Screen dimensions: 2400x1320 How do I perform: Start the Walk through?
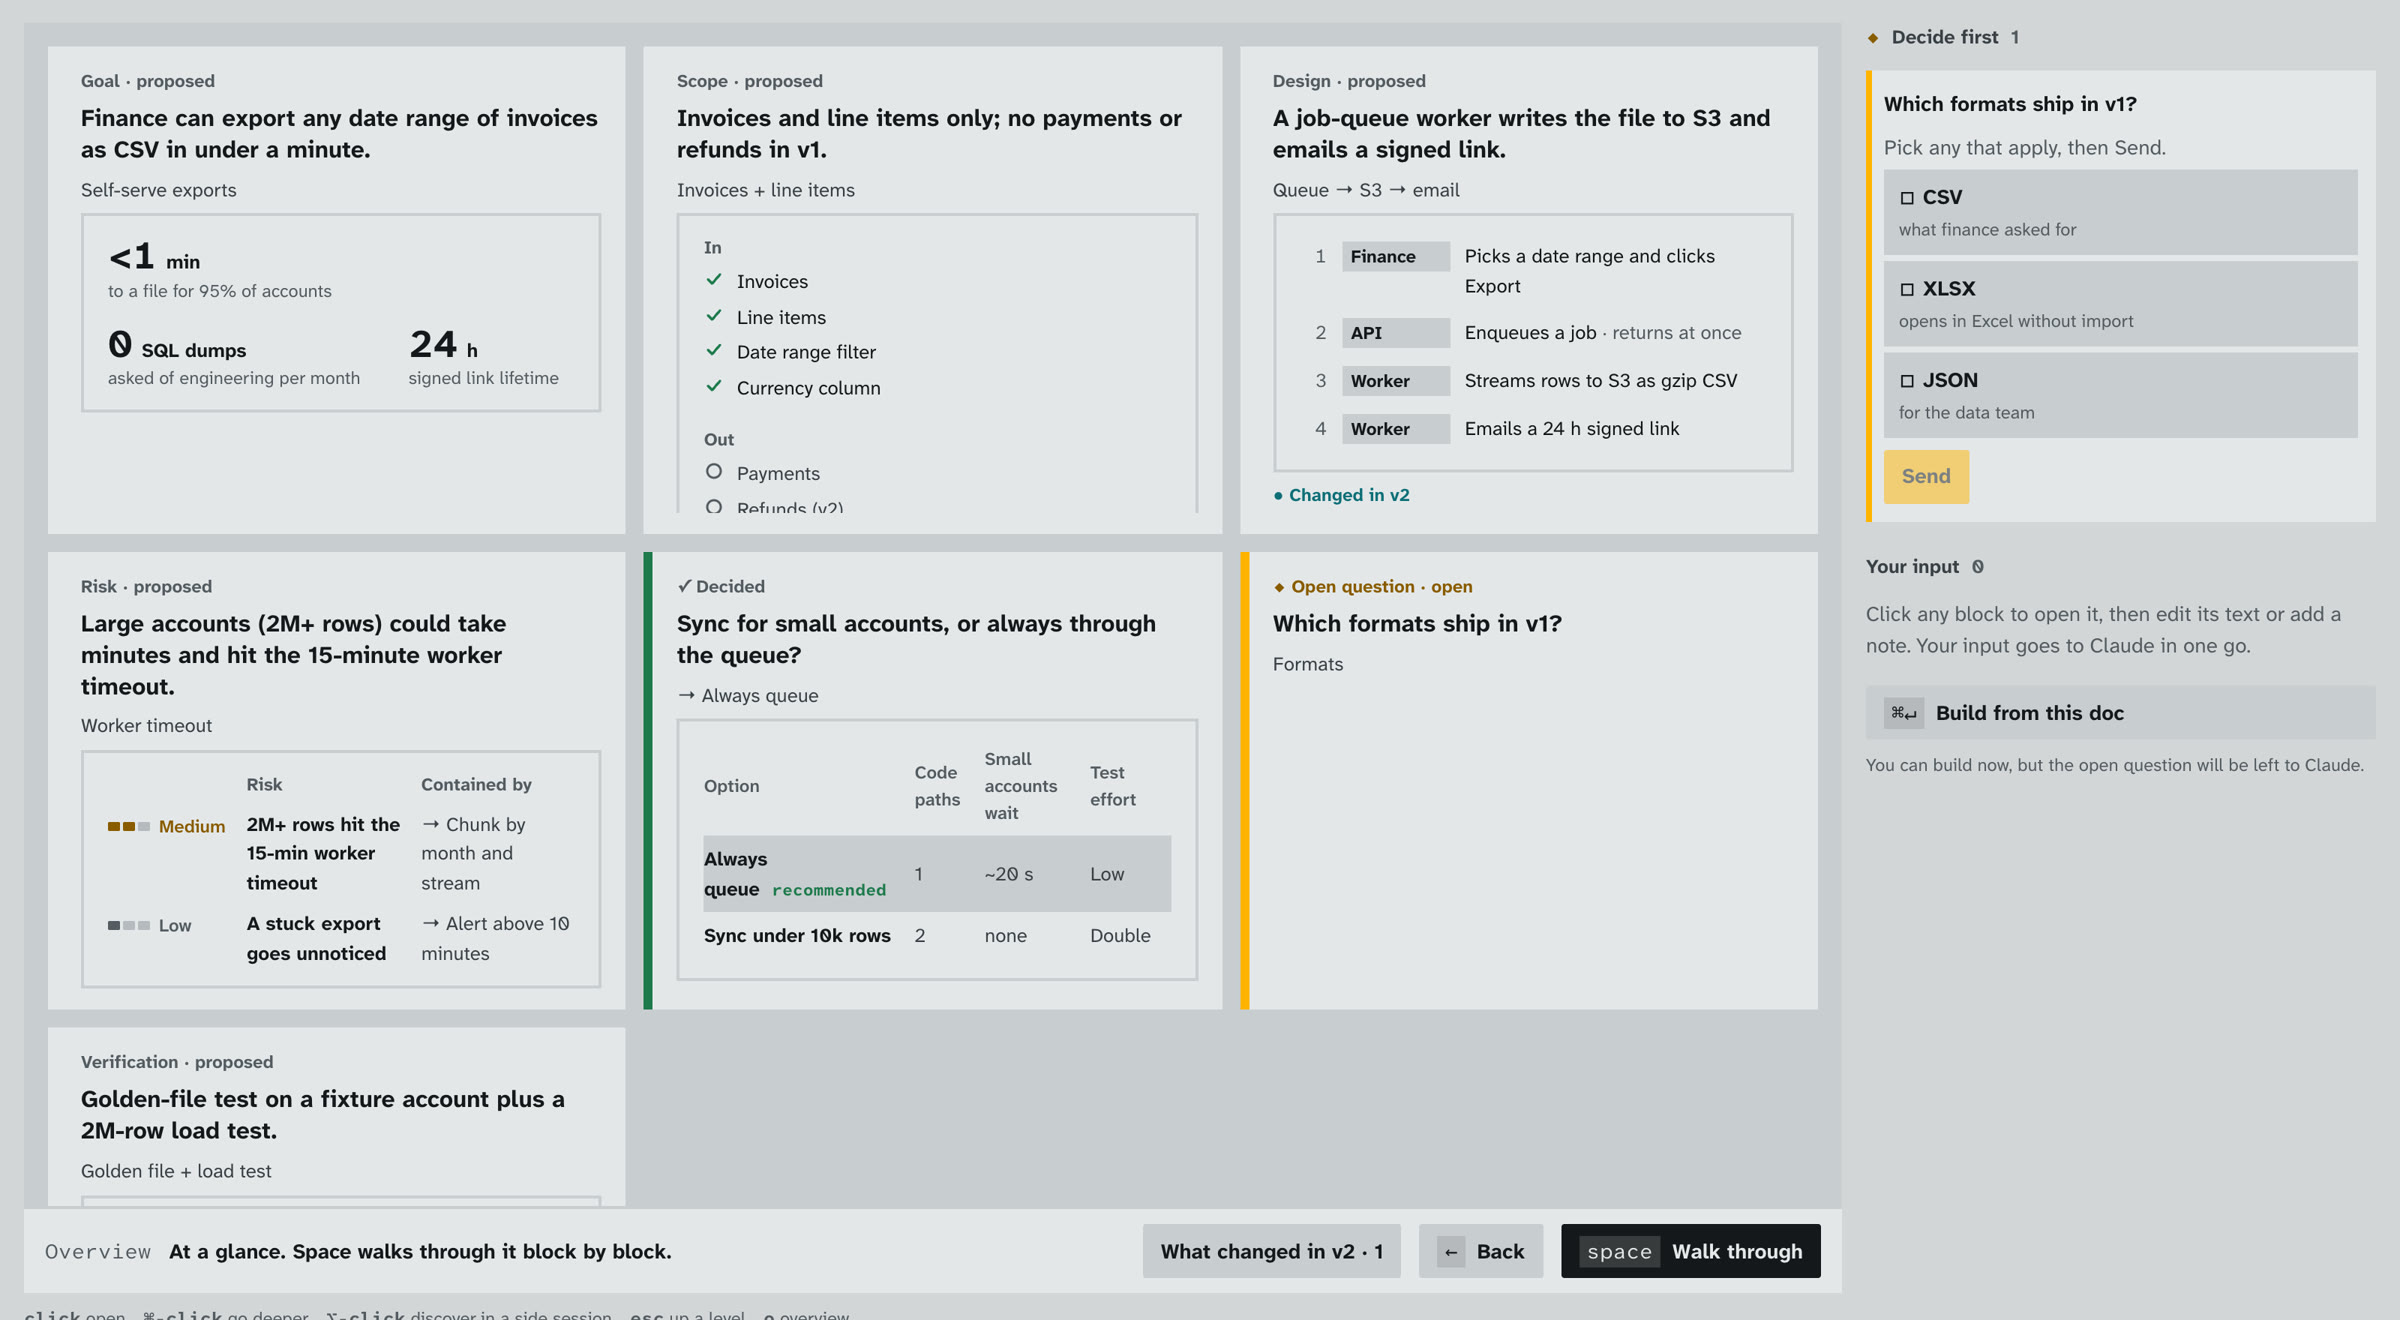click(1689, 1251)
